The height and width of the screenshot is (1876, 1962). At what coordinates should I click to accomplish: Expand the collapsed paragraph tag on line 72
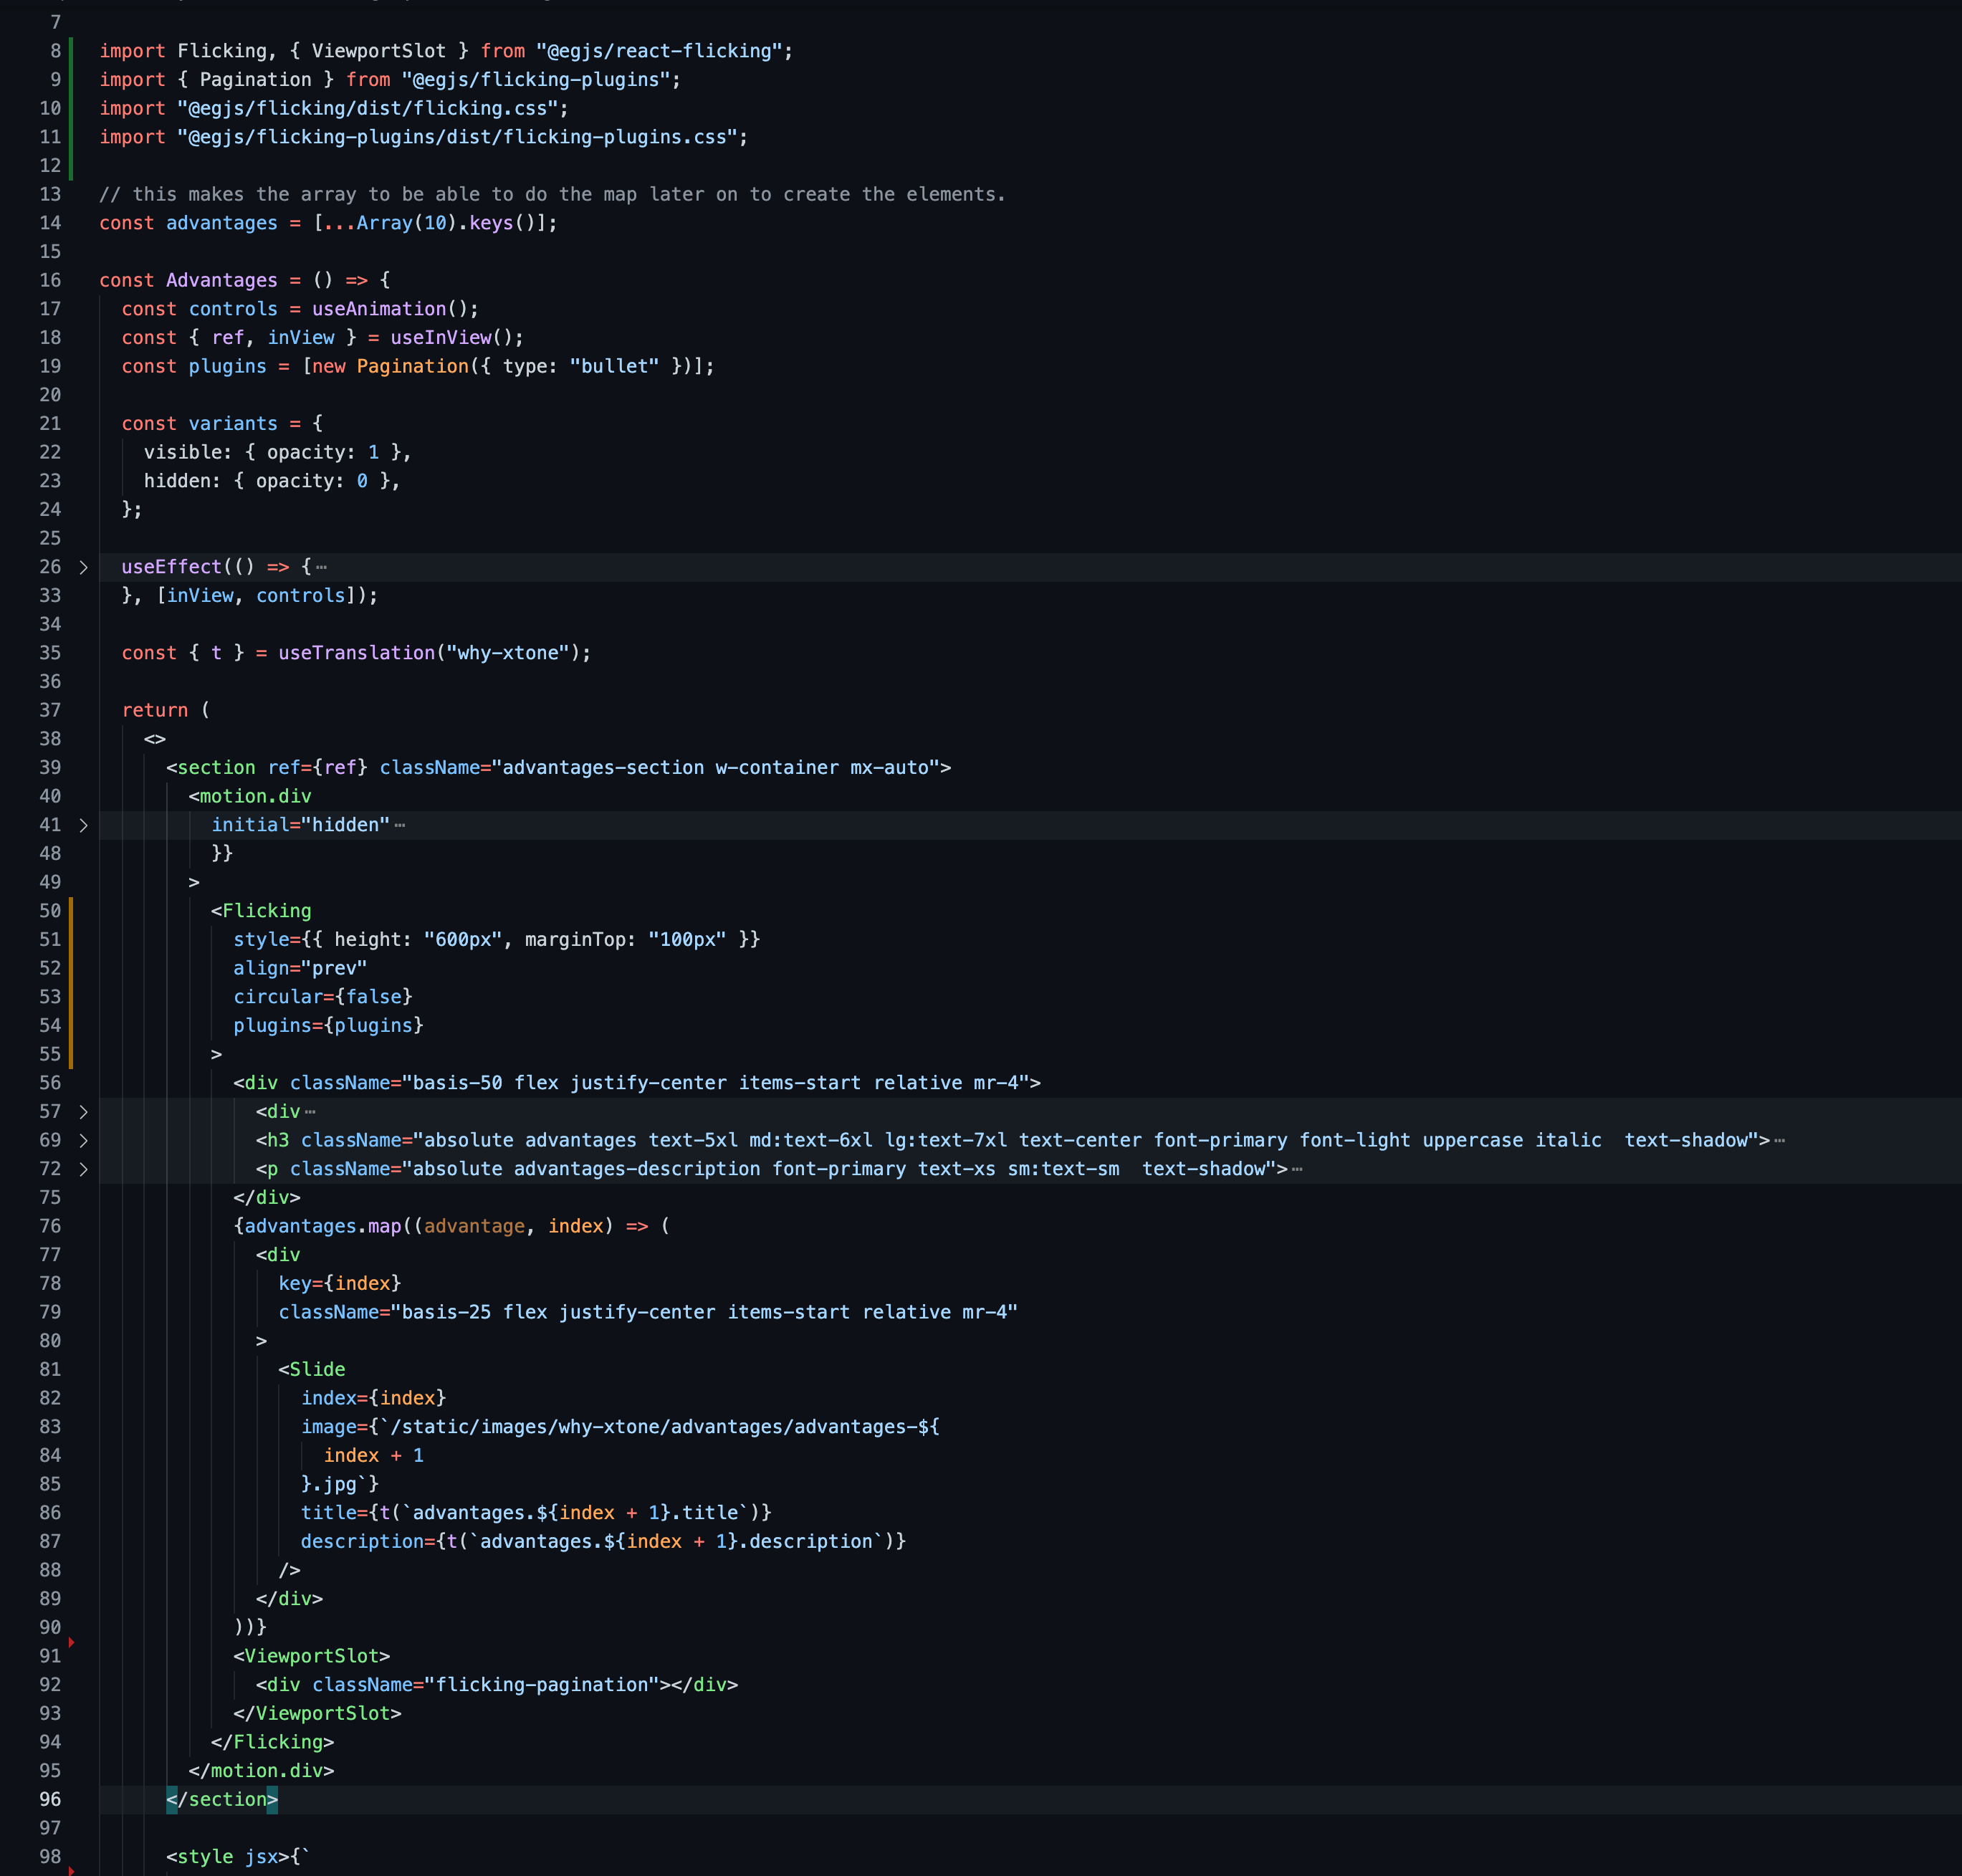[84, 1168]
